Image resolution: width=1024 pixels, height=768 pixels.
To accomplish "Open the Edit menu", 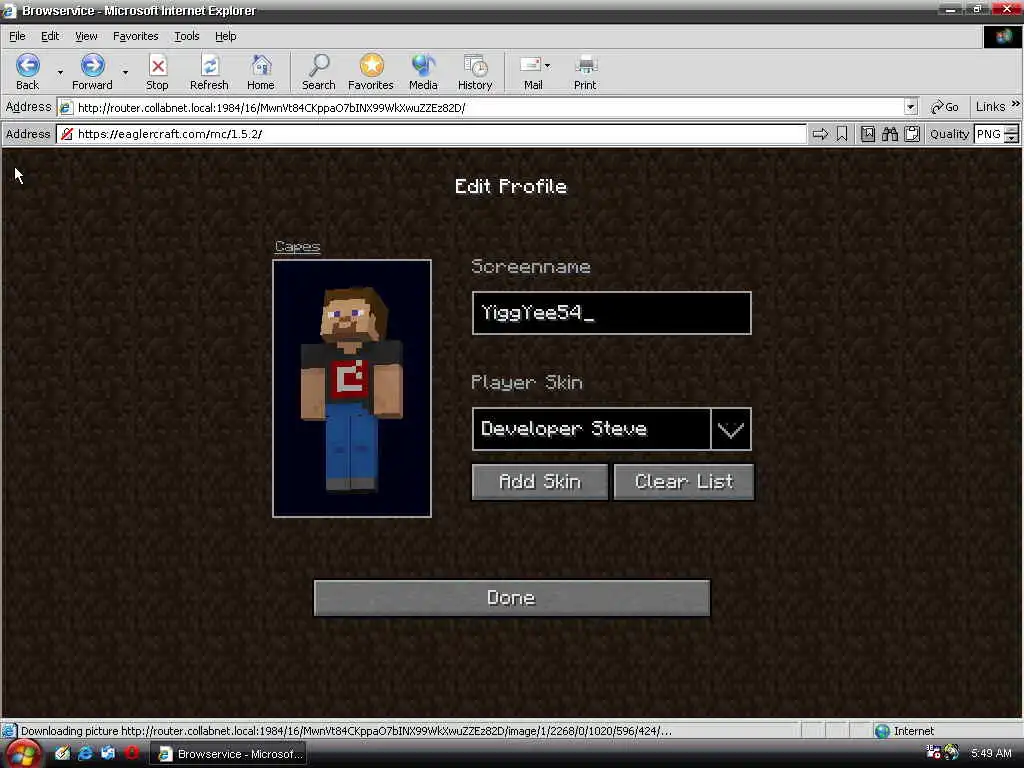I will (x=50, y=37).
